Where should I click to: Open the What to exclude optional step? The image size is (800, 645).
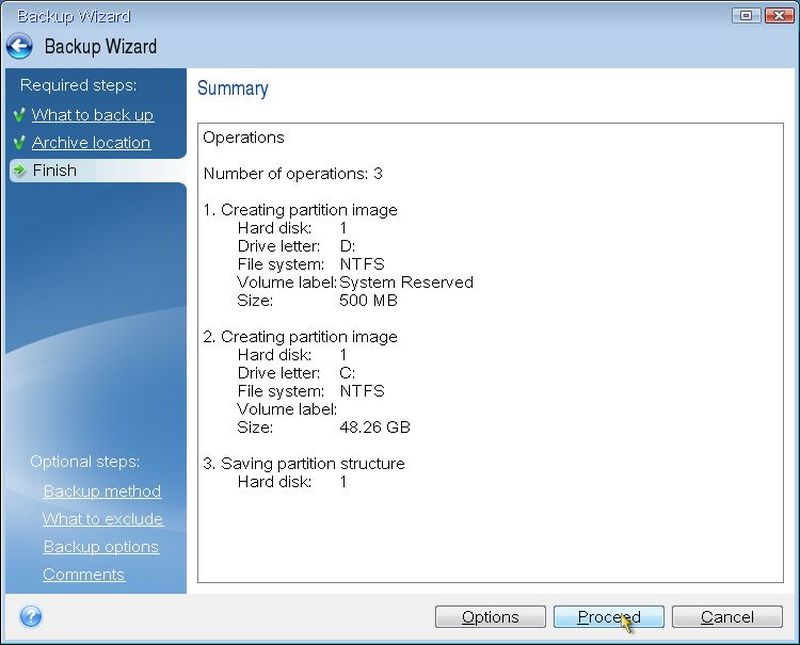(x=102, y=519)
